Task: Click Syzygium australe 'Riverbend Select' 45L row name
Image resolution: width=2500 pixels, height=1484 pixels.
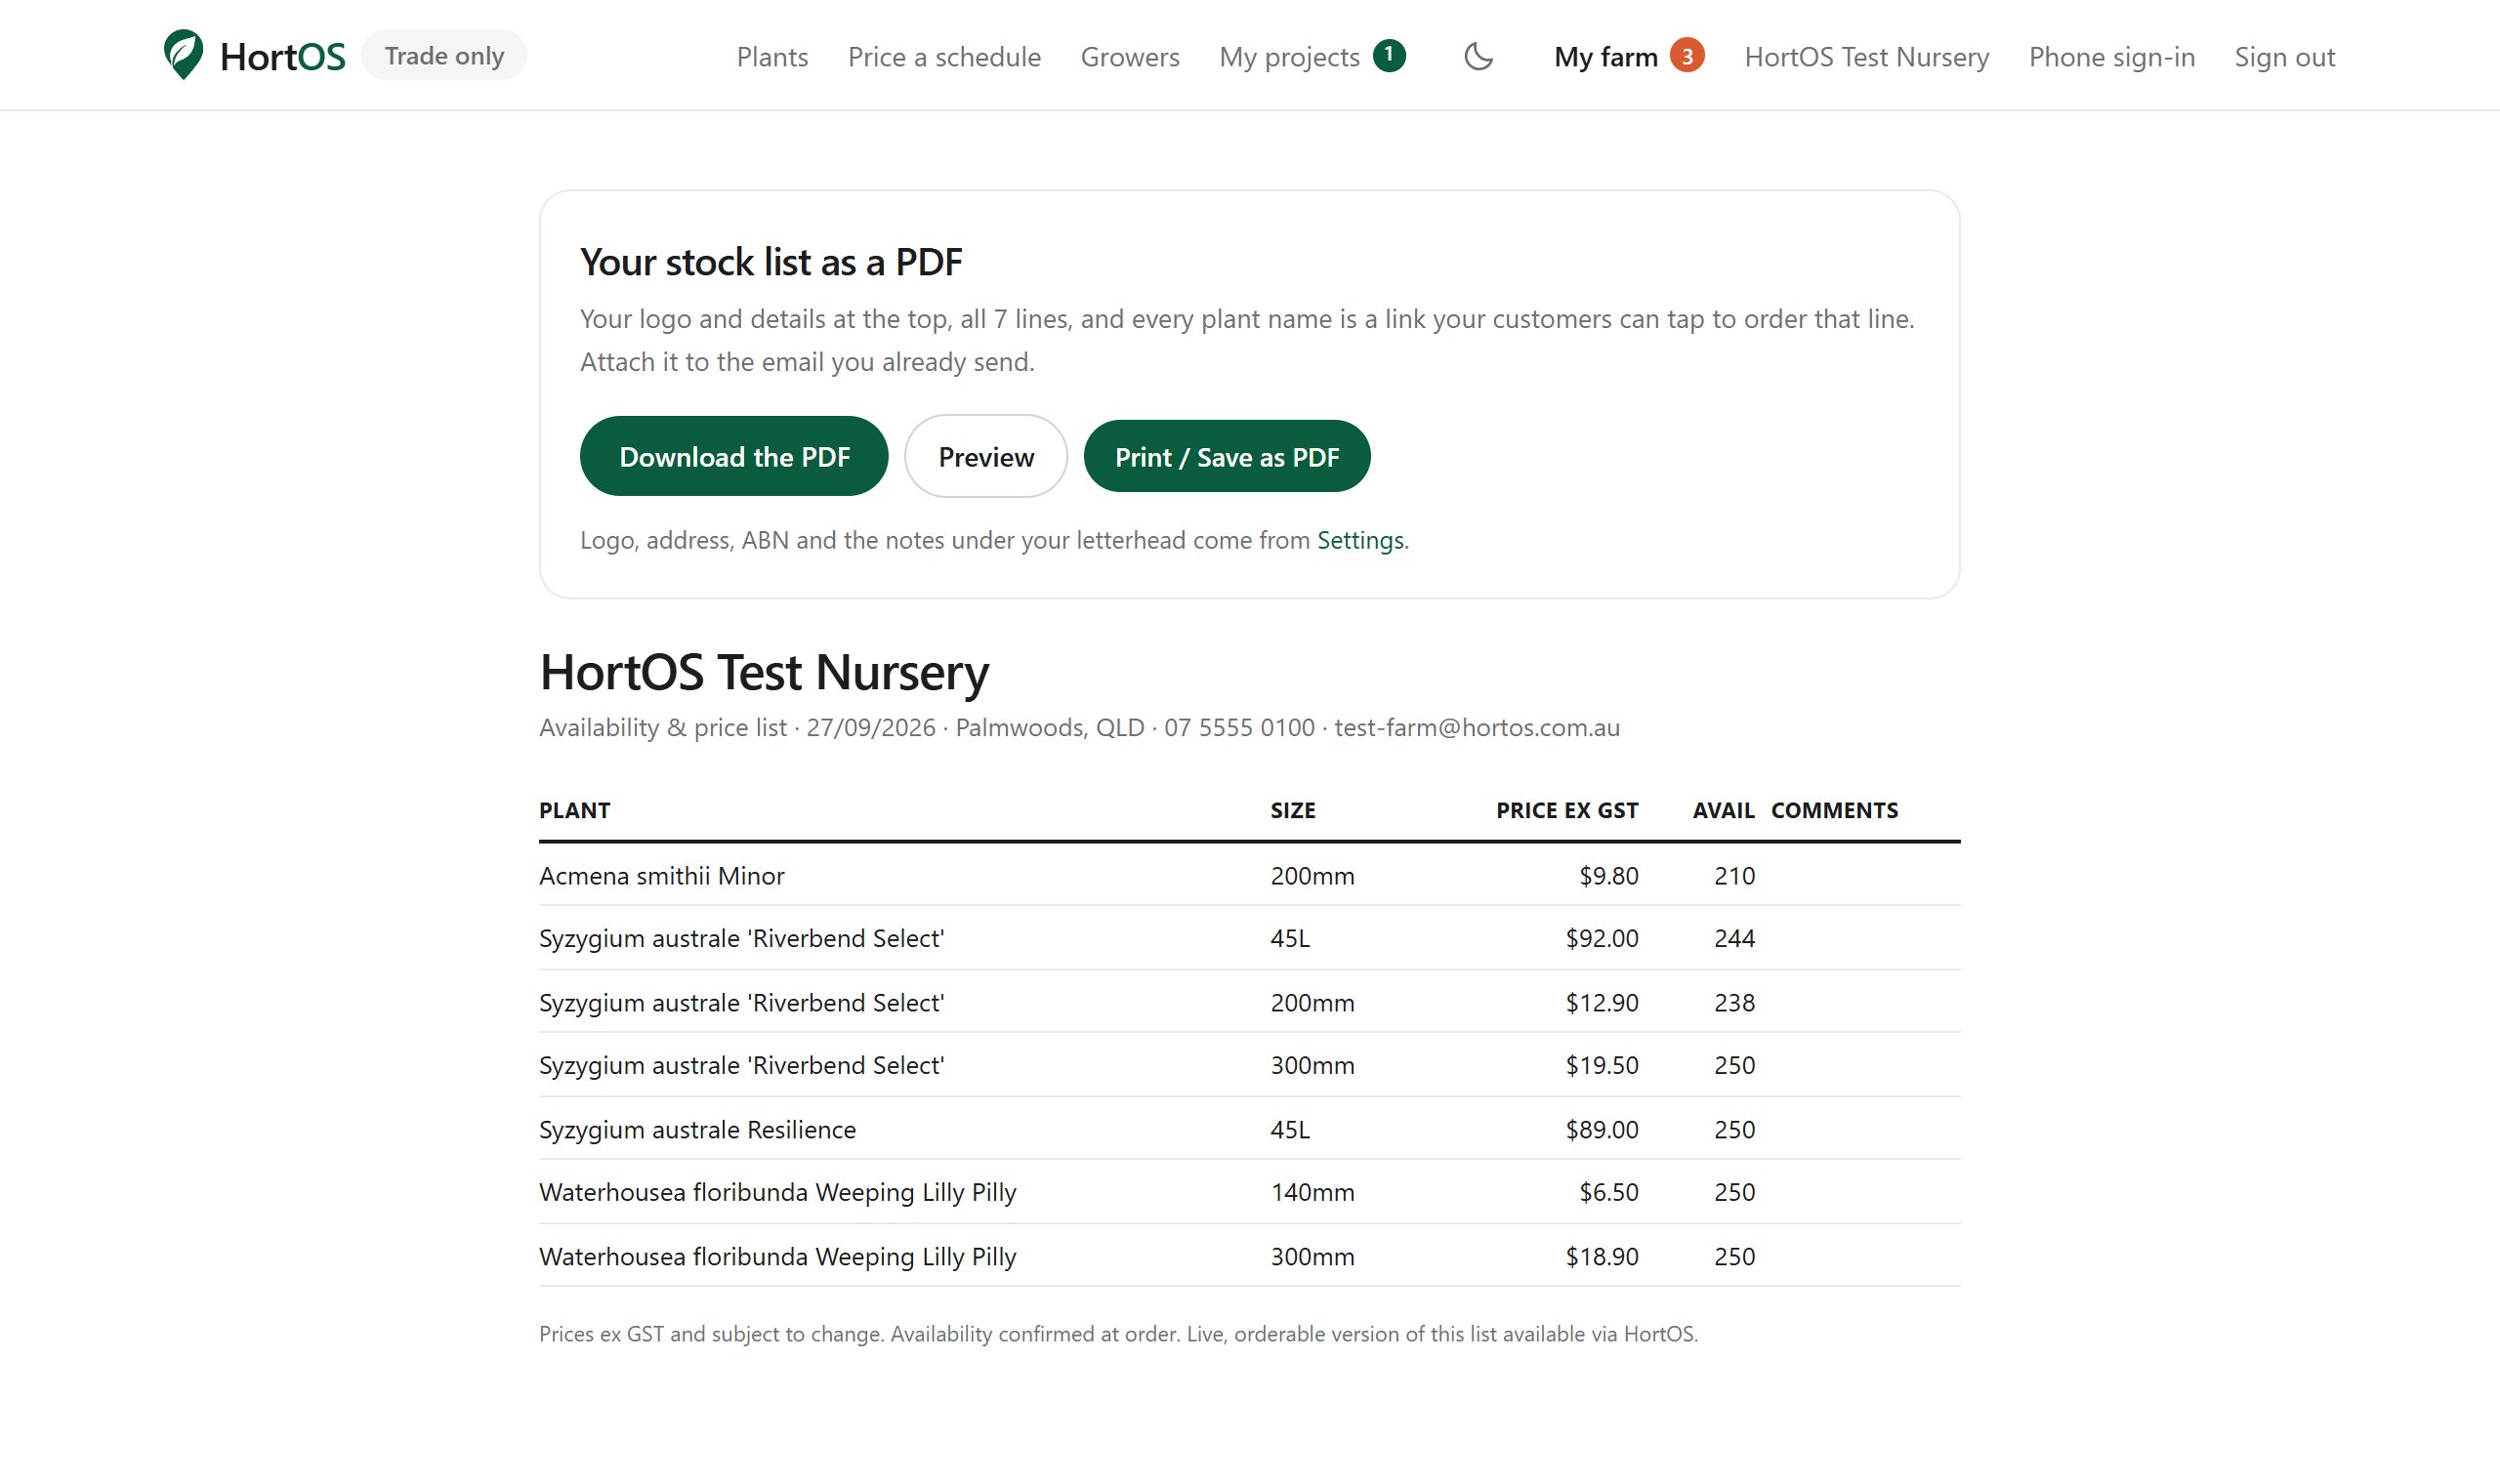Action: [x=741, y=938]
